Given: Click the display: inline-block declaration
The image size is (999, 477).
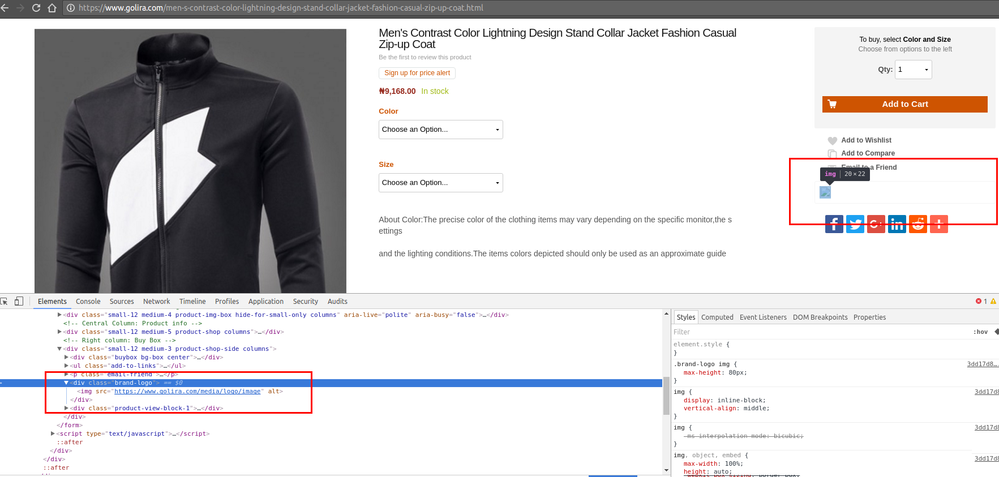Looking at the screenshot, I should 723,400.
